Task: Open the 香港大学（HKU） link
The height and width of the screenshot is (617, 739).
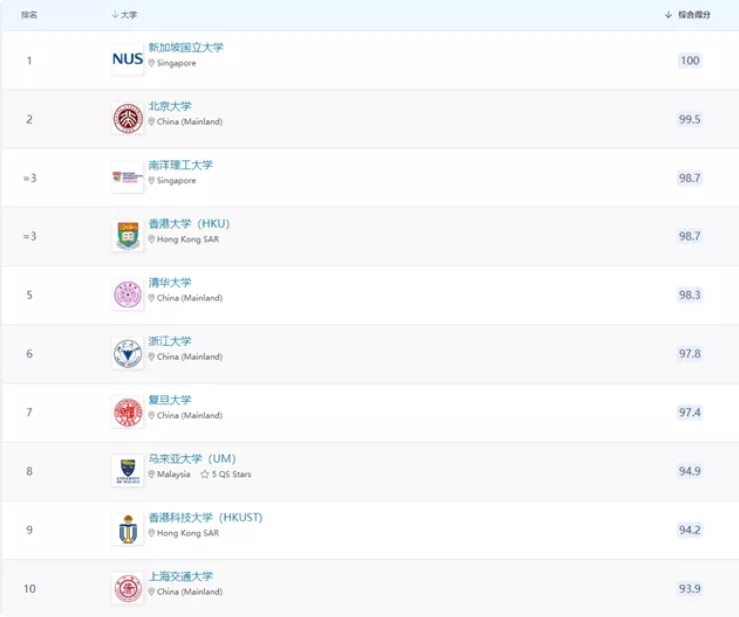Action: [189, 224]
